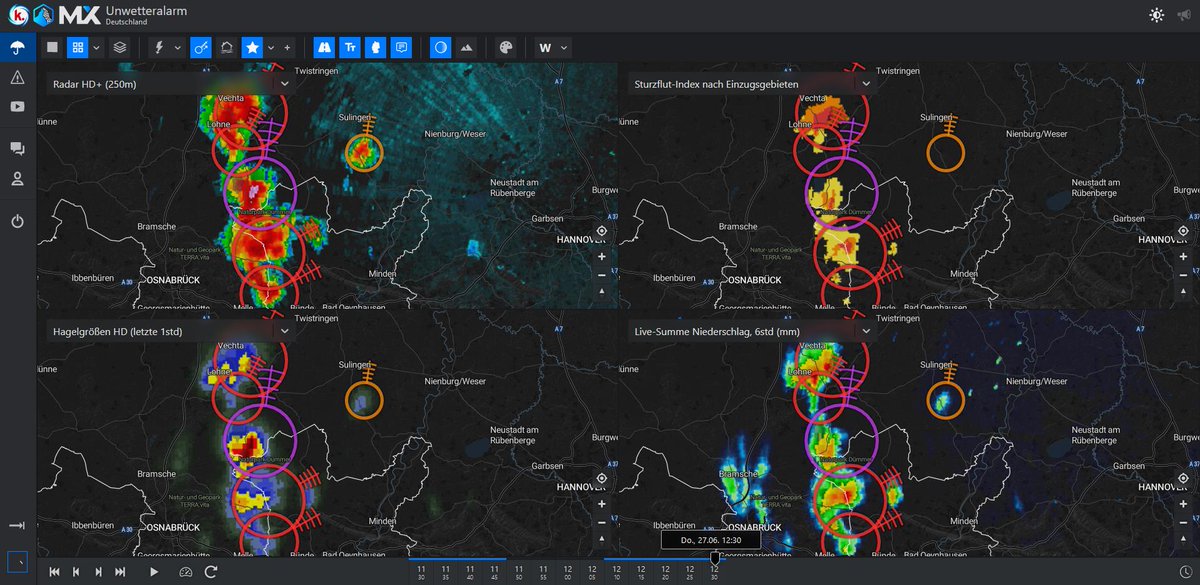Expand the map layout dropdown arrow
This screenshot has width=1200, height=585.
[x=97, y=46]
